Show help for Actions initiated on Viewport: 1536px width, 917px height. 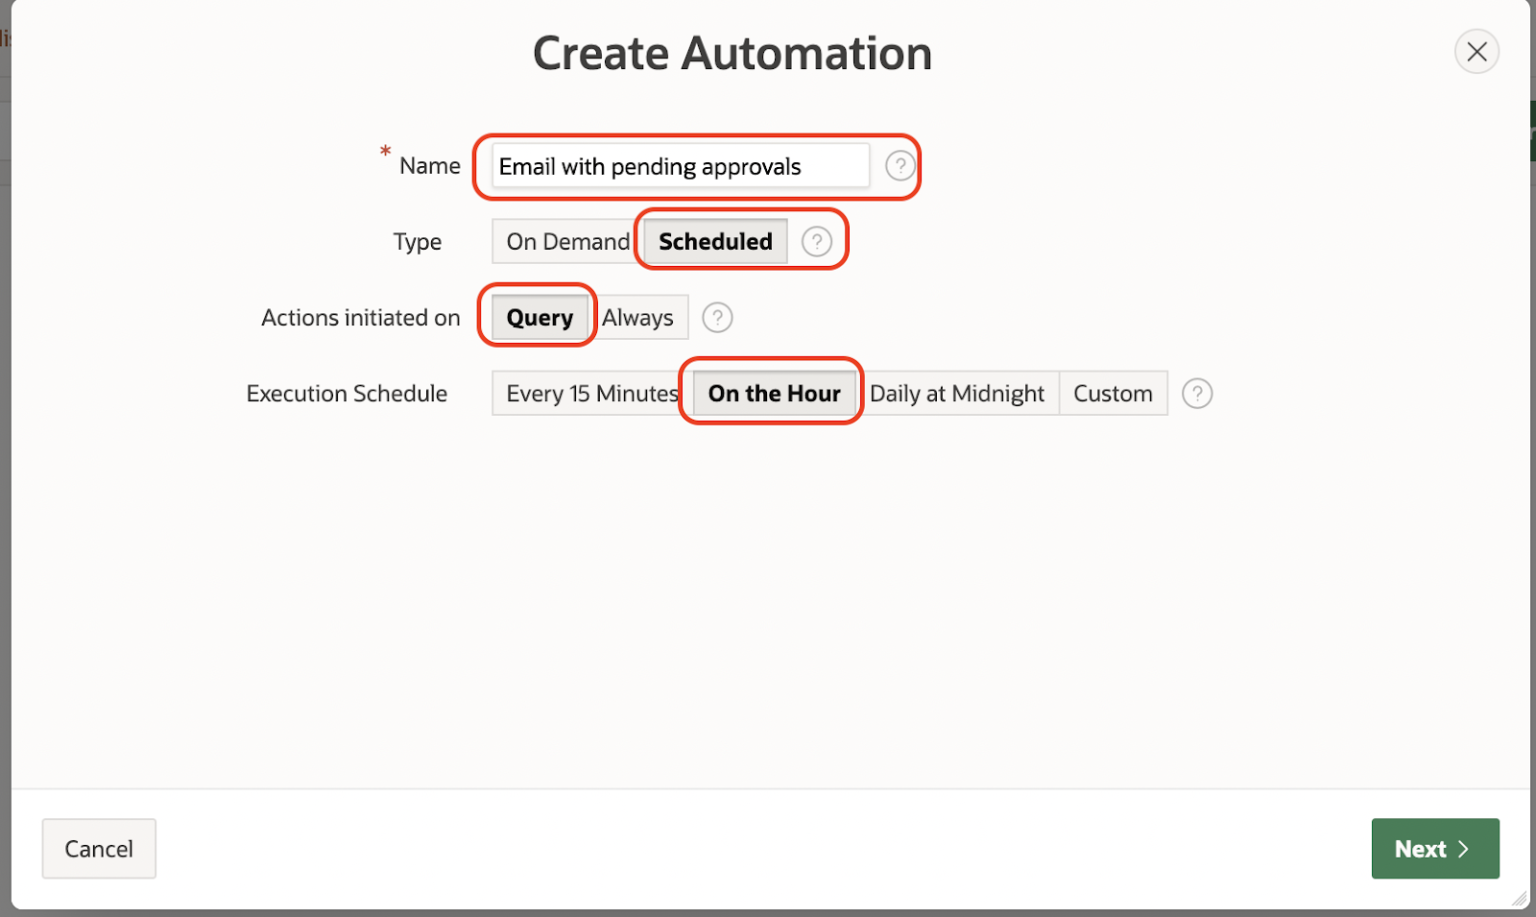click(x=717, y=318)
